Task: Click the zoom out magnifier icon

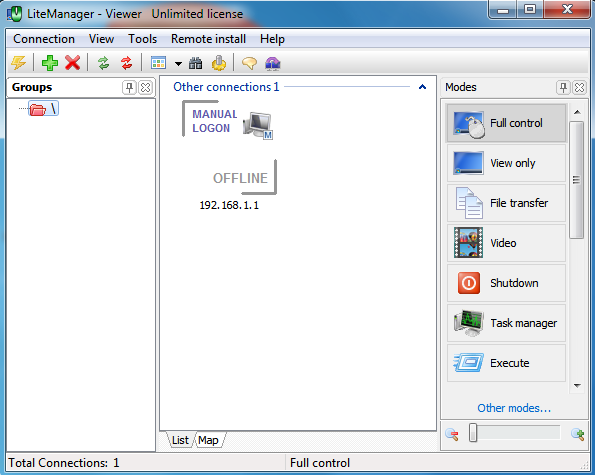Action: coord(452,434)
